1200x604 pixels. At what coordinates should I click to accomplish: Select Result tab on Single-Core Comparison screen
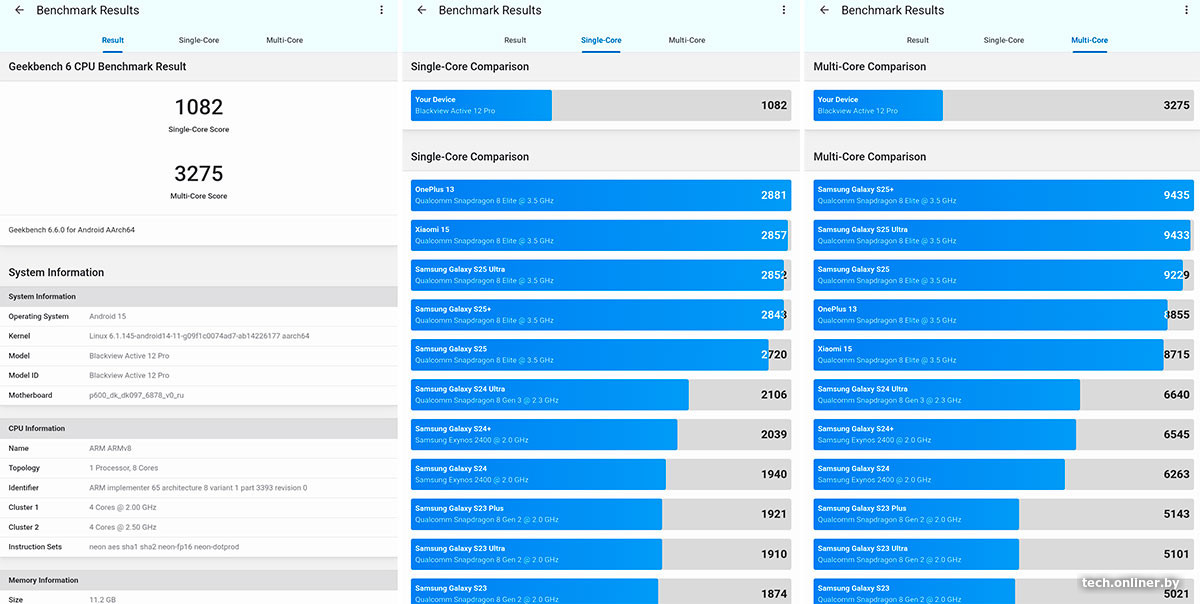[515, 41]
